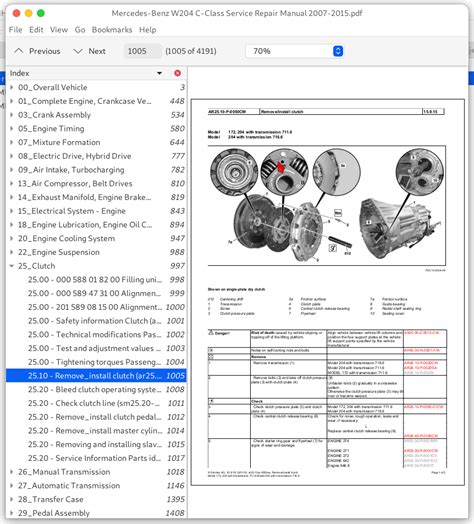The height and width of the screenshot is (524, 474).
Task: Expand the 15_Electrical System - Engine section
Action: point(12,211)
